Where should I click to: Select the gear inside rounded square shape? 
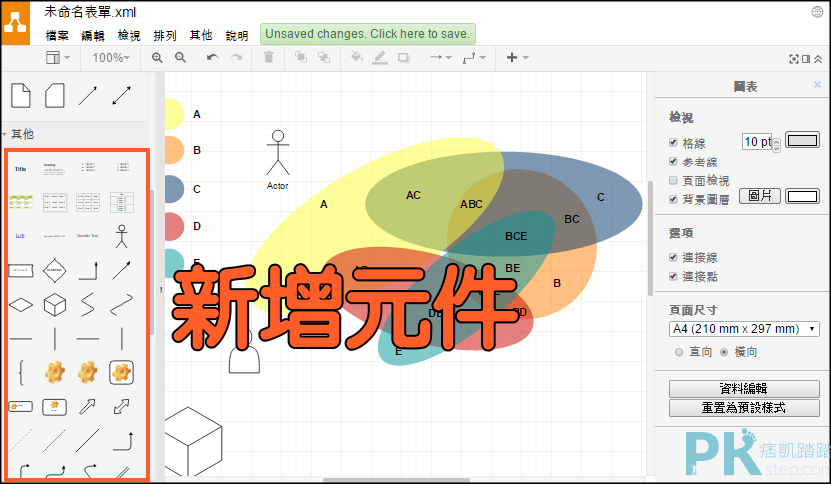121,372
